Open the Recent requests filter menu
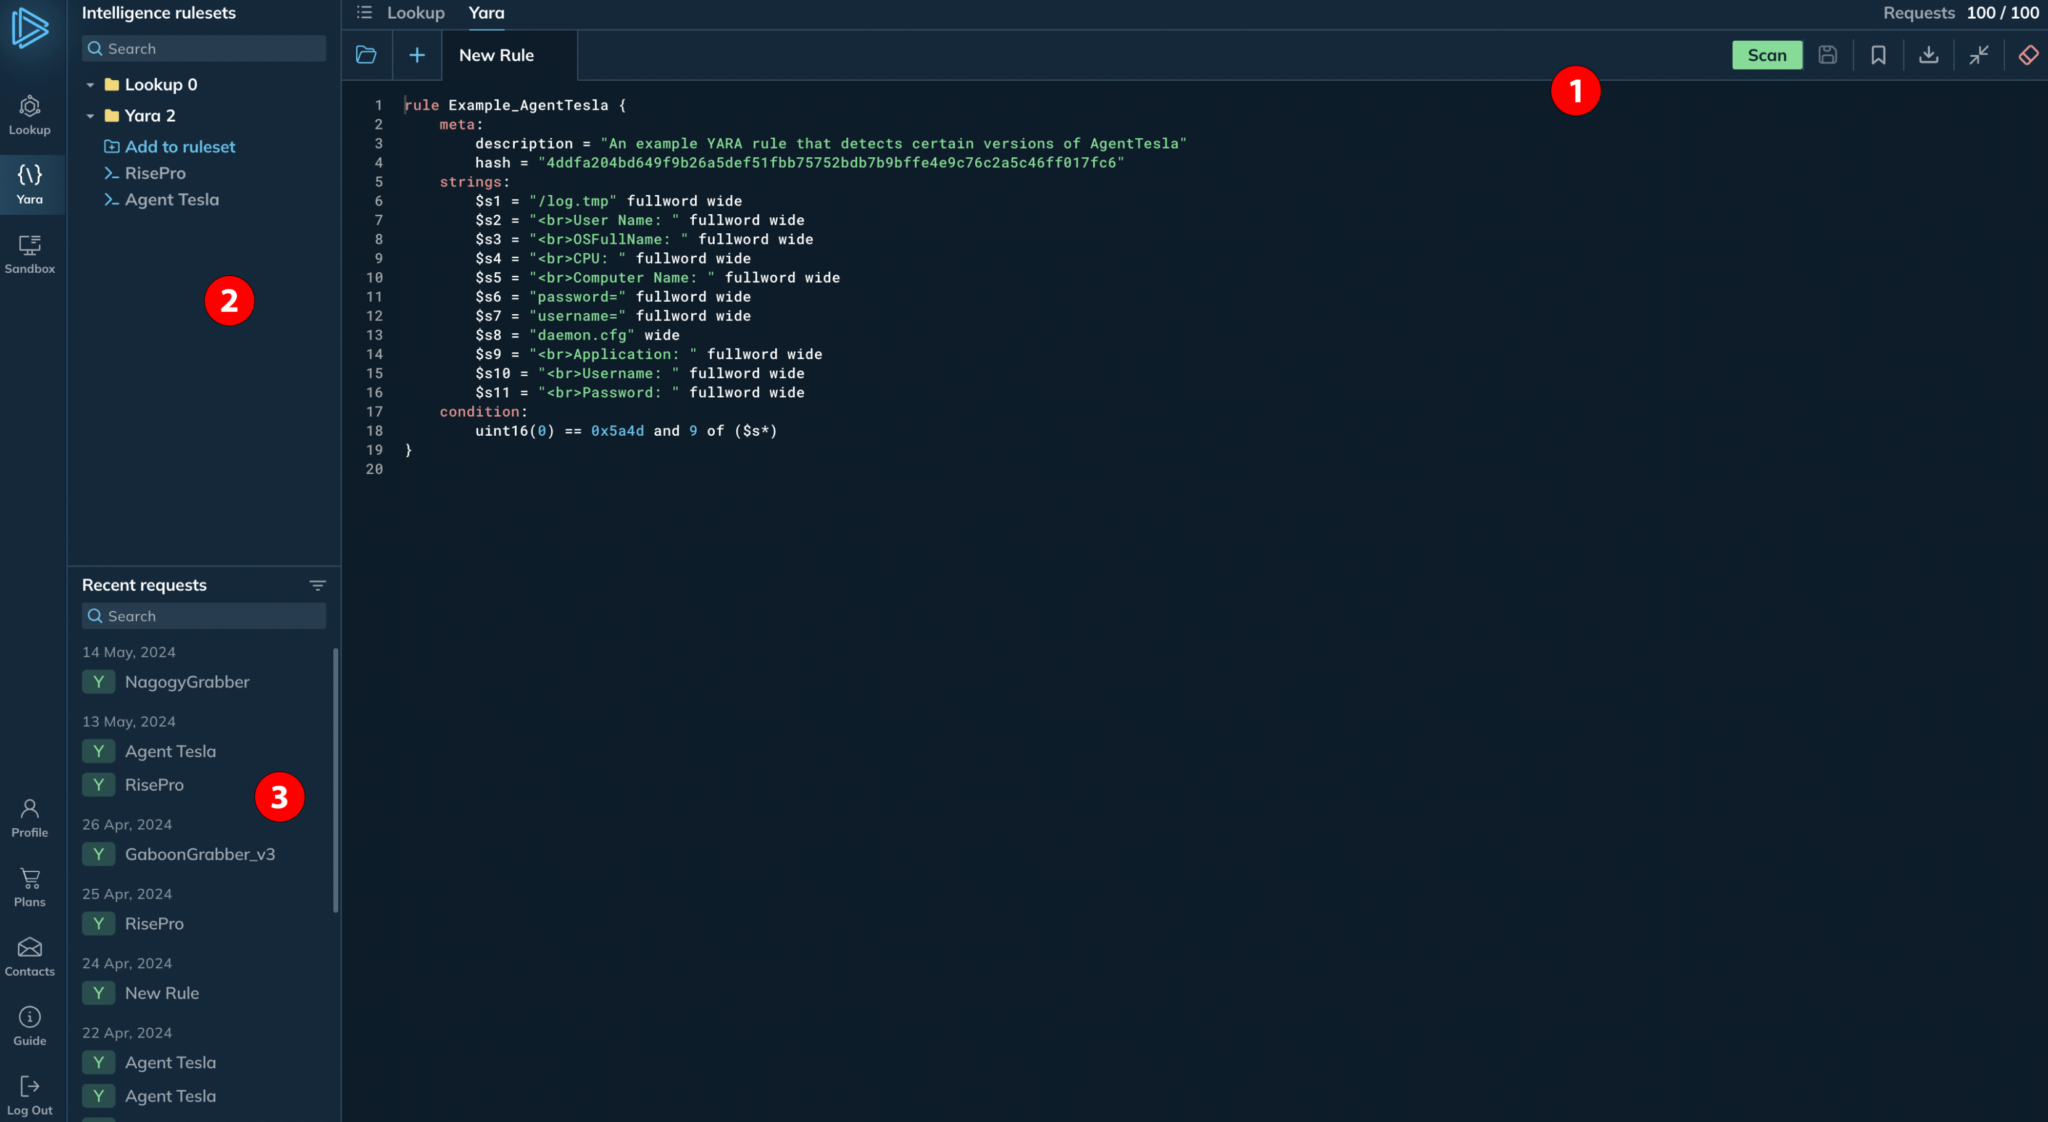Screen dimensions: 2048x1122 click(317, 585)
